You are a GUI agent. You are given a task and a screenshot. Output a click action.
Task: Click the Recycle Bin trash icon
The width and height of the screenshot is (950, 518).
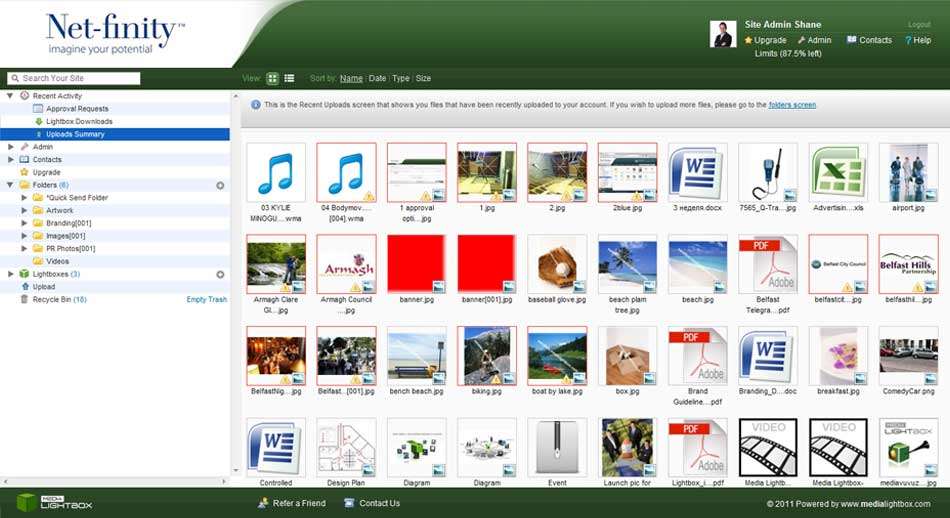[24, 299]
